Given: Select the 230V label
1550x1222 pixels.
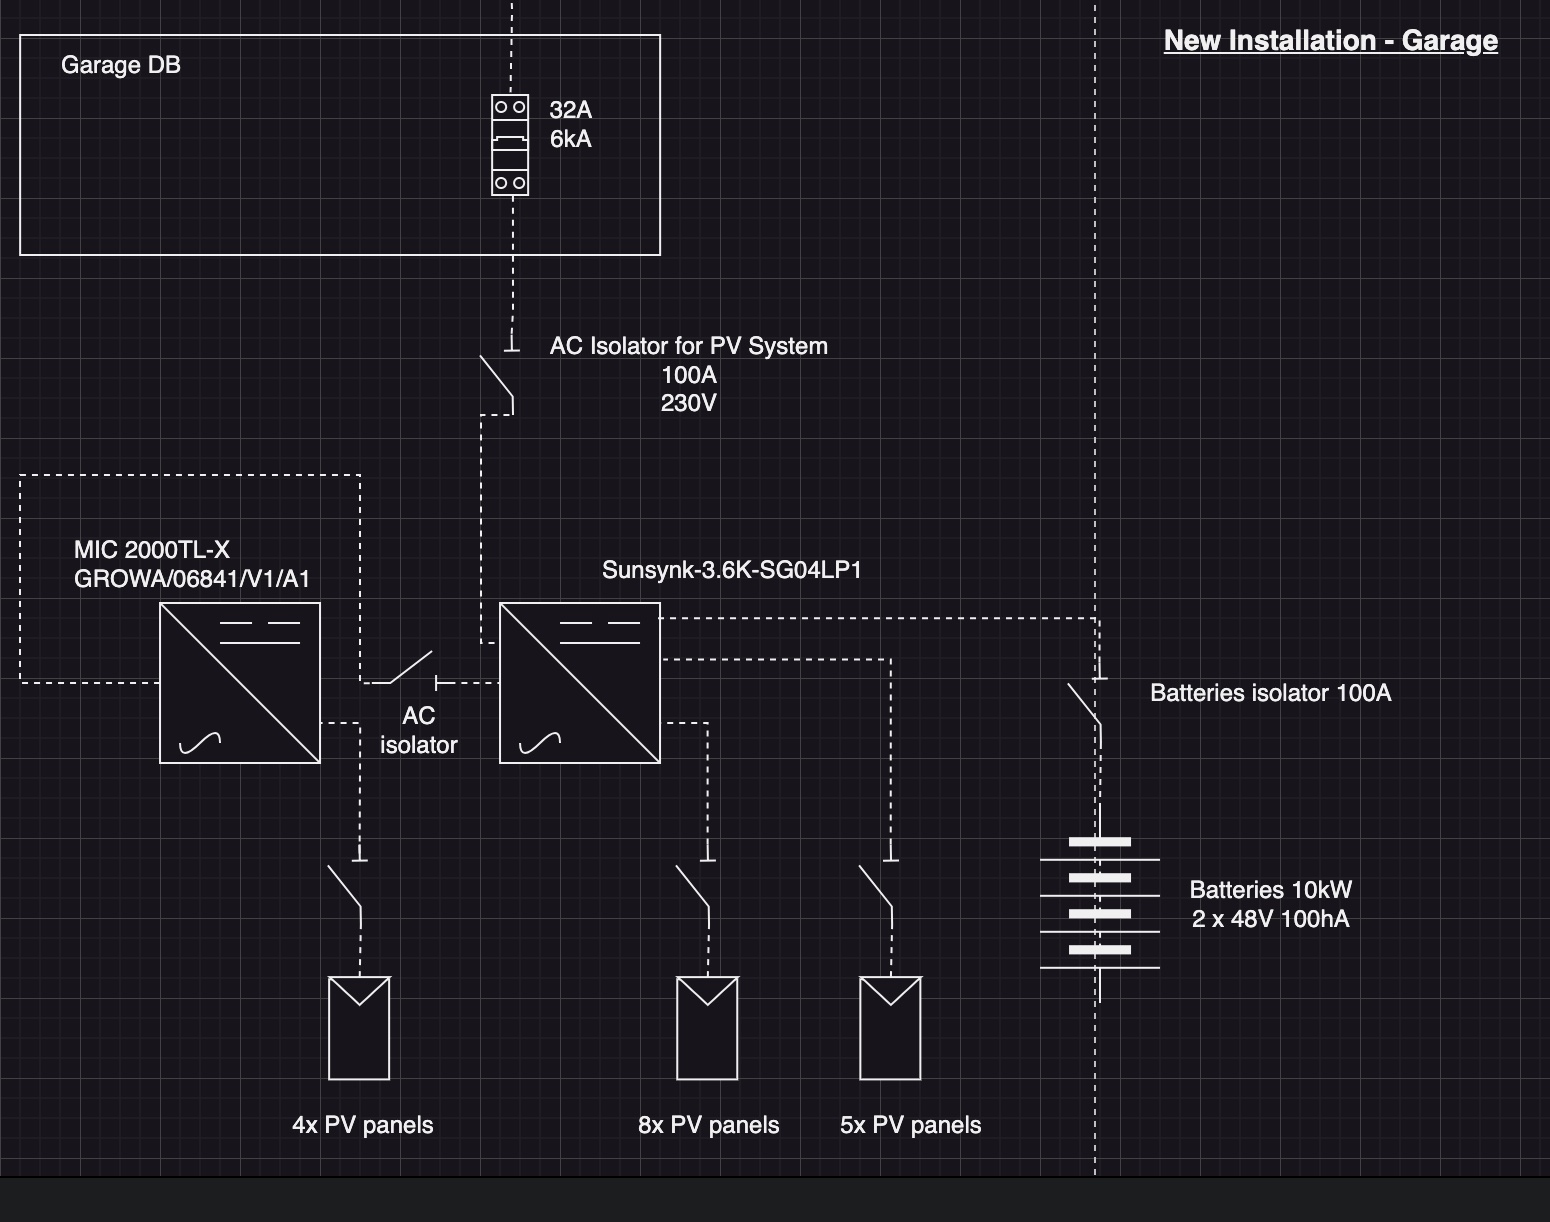Looking at the screenshot, I should coord(689,403).
